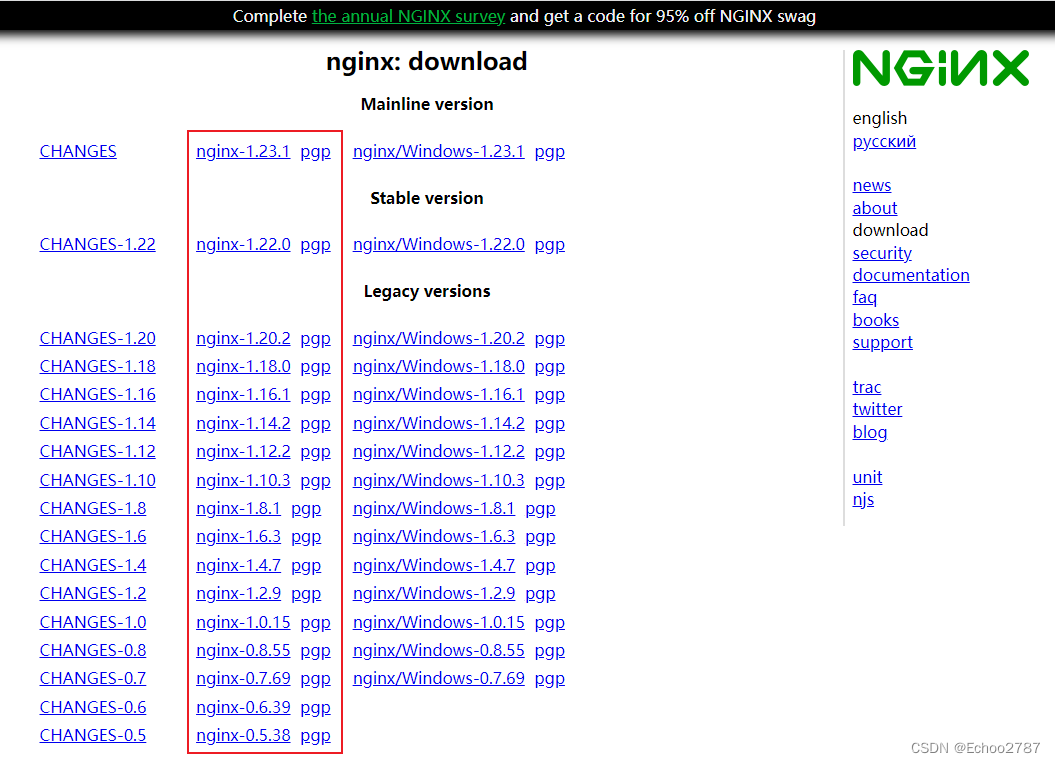Download nginx/Windows-1.0.15
The image size is (1055, 763).
point(439,622)
